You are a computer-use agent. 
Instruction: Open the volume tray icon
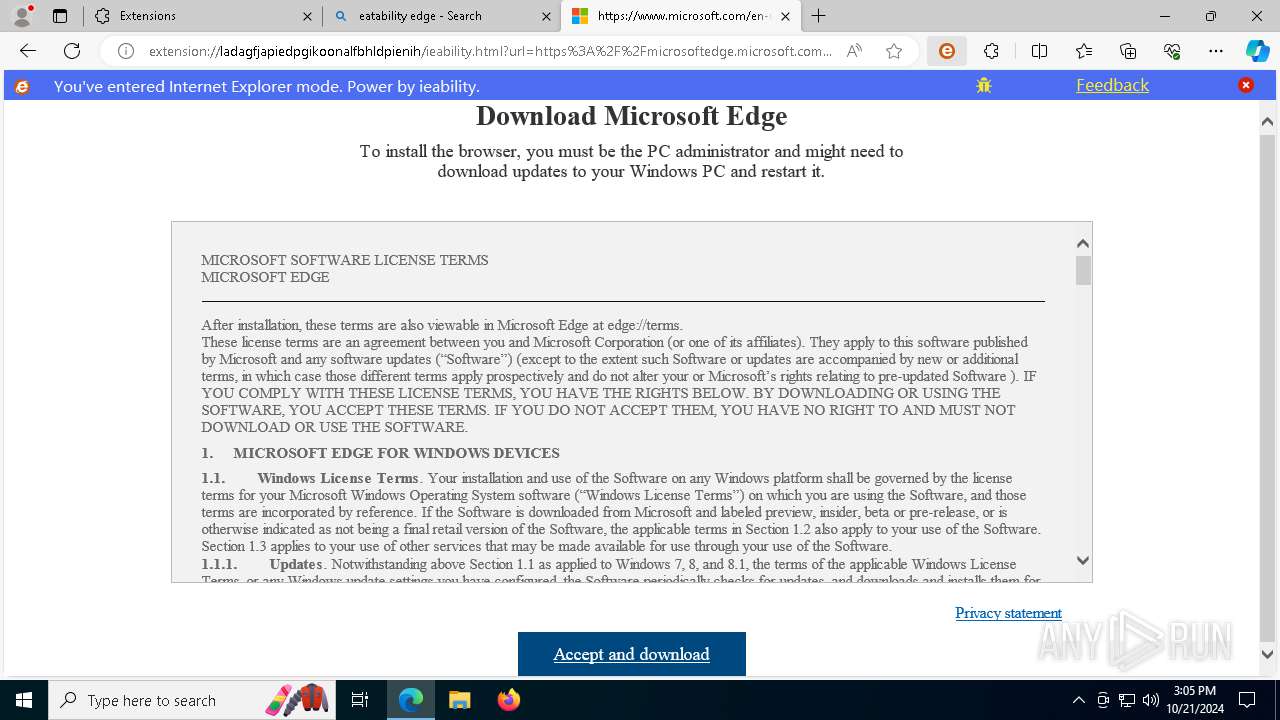pos(1150,700)
